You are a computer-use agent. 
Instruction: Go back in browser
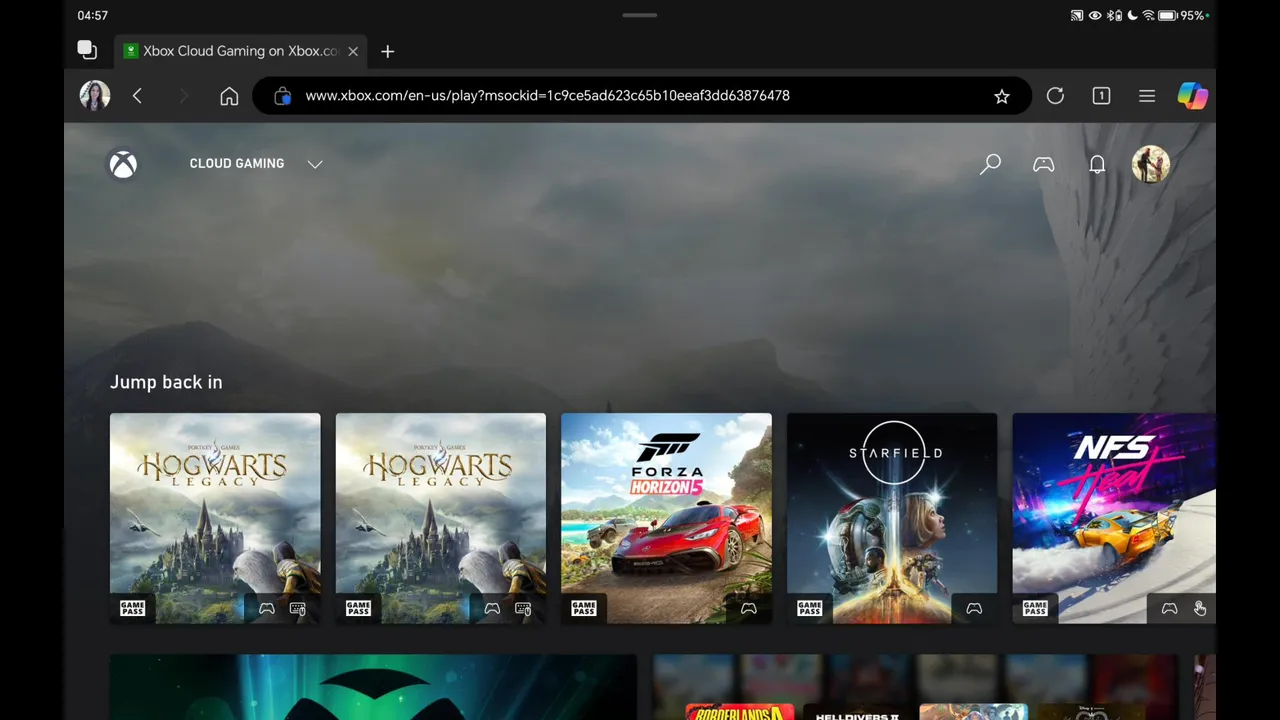tap(137, 96)
